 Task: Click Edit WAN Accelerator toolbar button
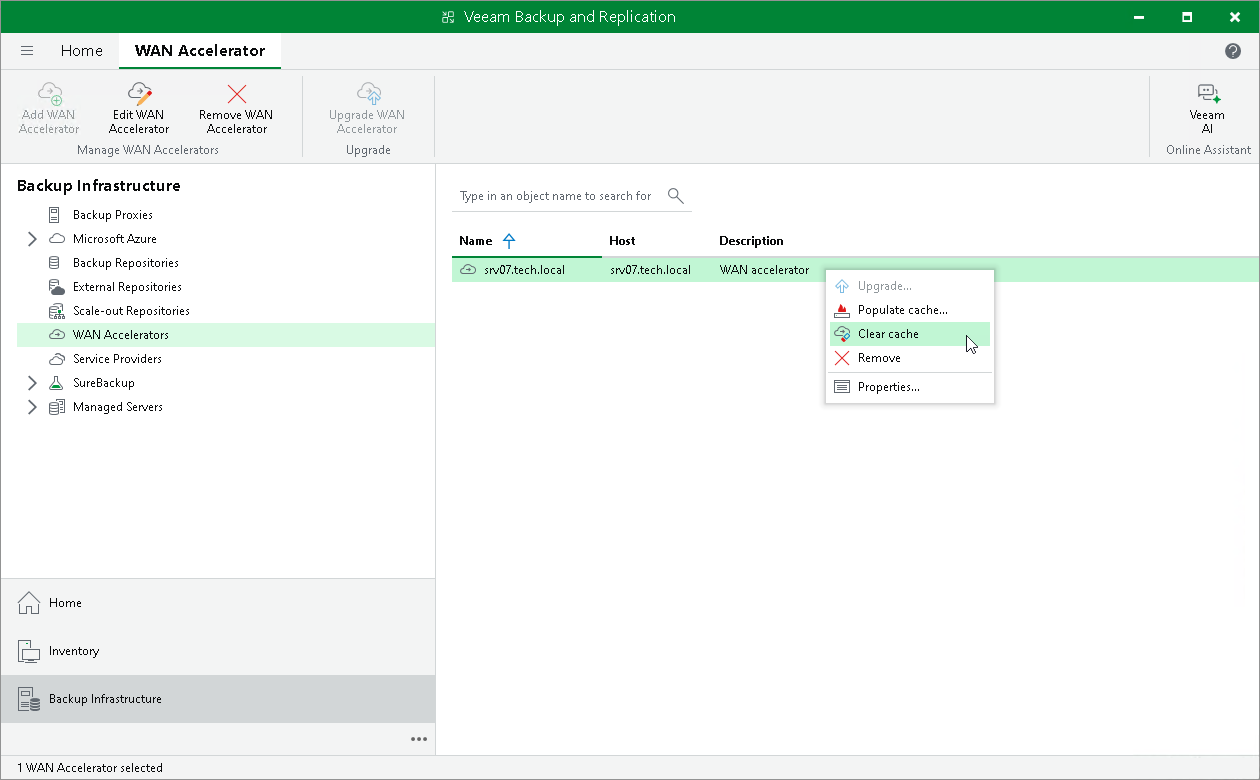[x=139, y=108]
